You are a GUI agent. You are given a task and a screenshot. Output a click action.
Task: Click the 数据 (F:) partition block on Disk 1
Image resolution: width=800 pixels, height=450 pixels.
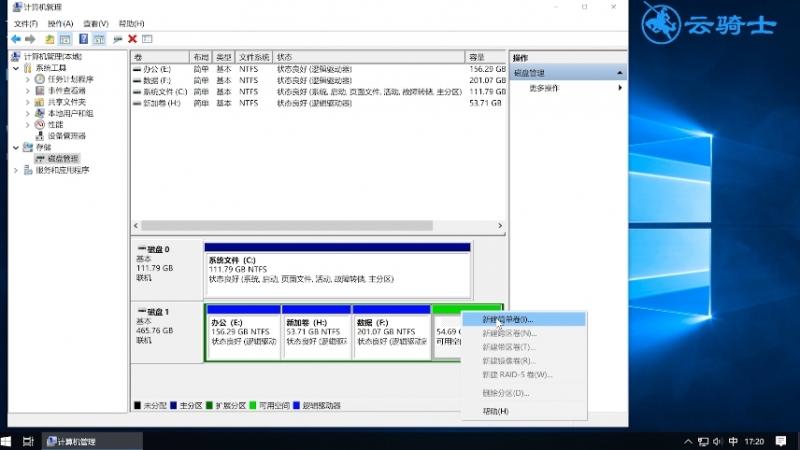[x=391, y=333]
